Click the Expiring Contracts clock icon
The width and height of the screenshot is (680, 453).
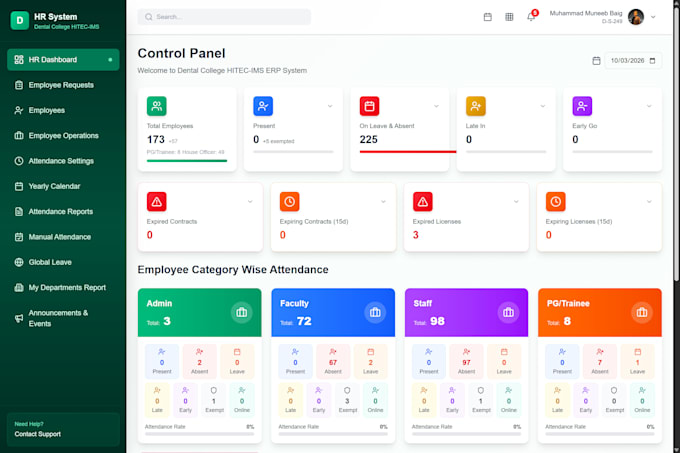(290, 202)
